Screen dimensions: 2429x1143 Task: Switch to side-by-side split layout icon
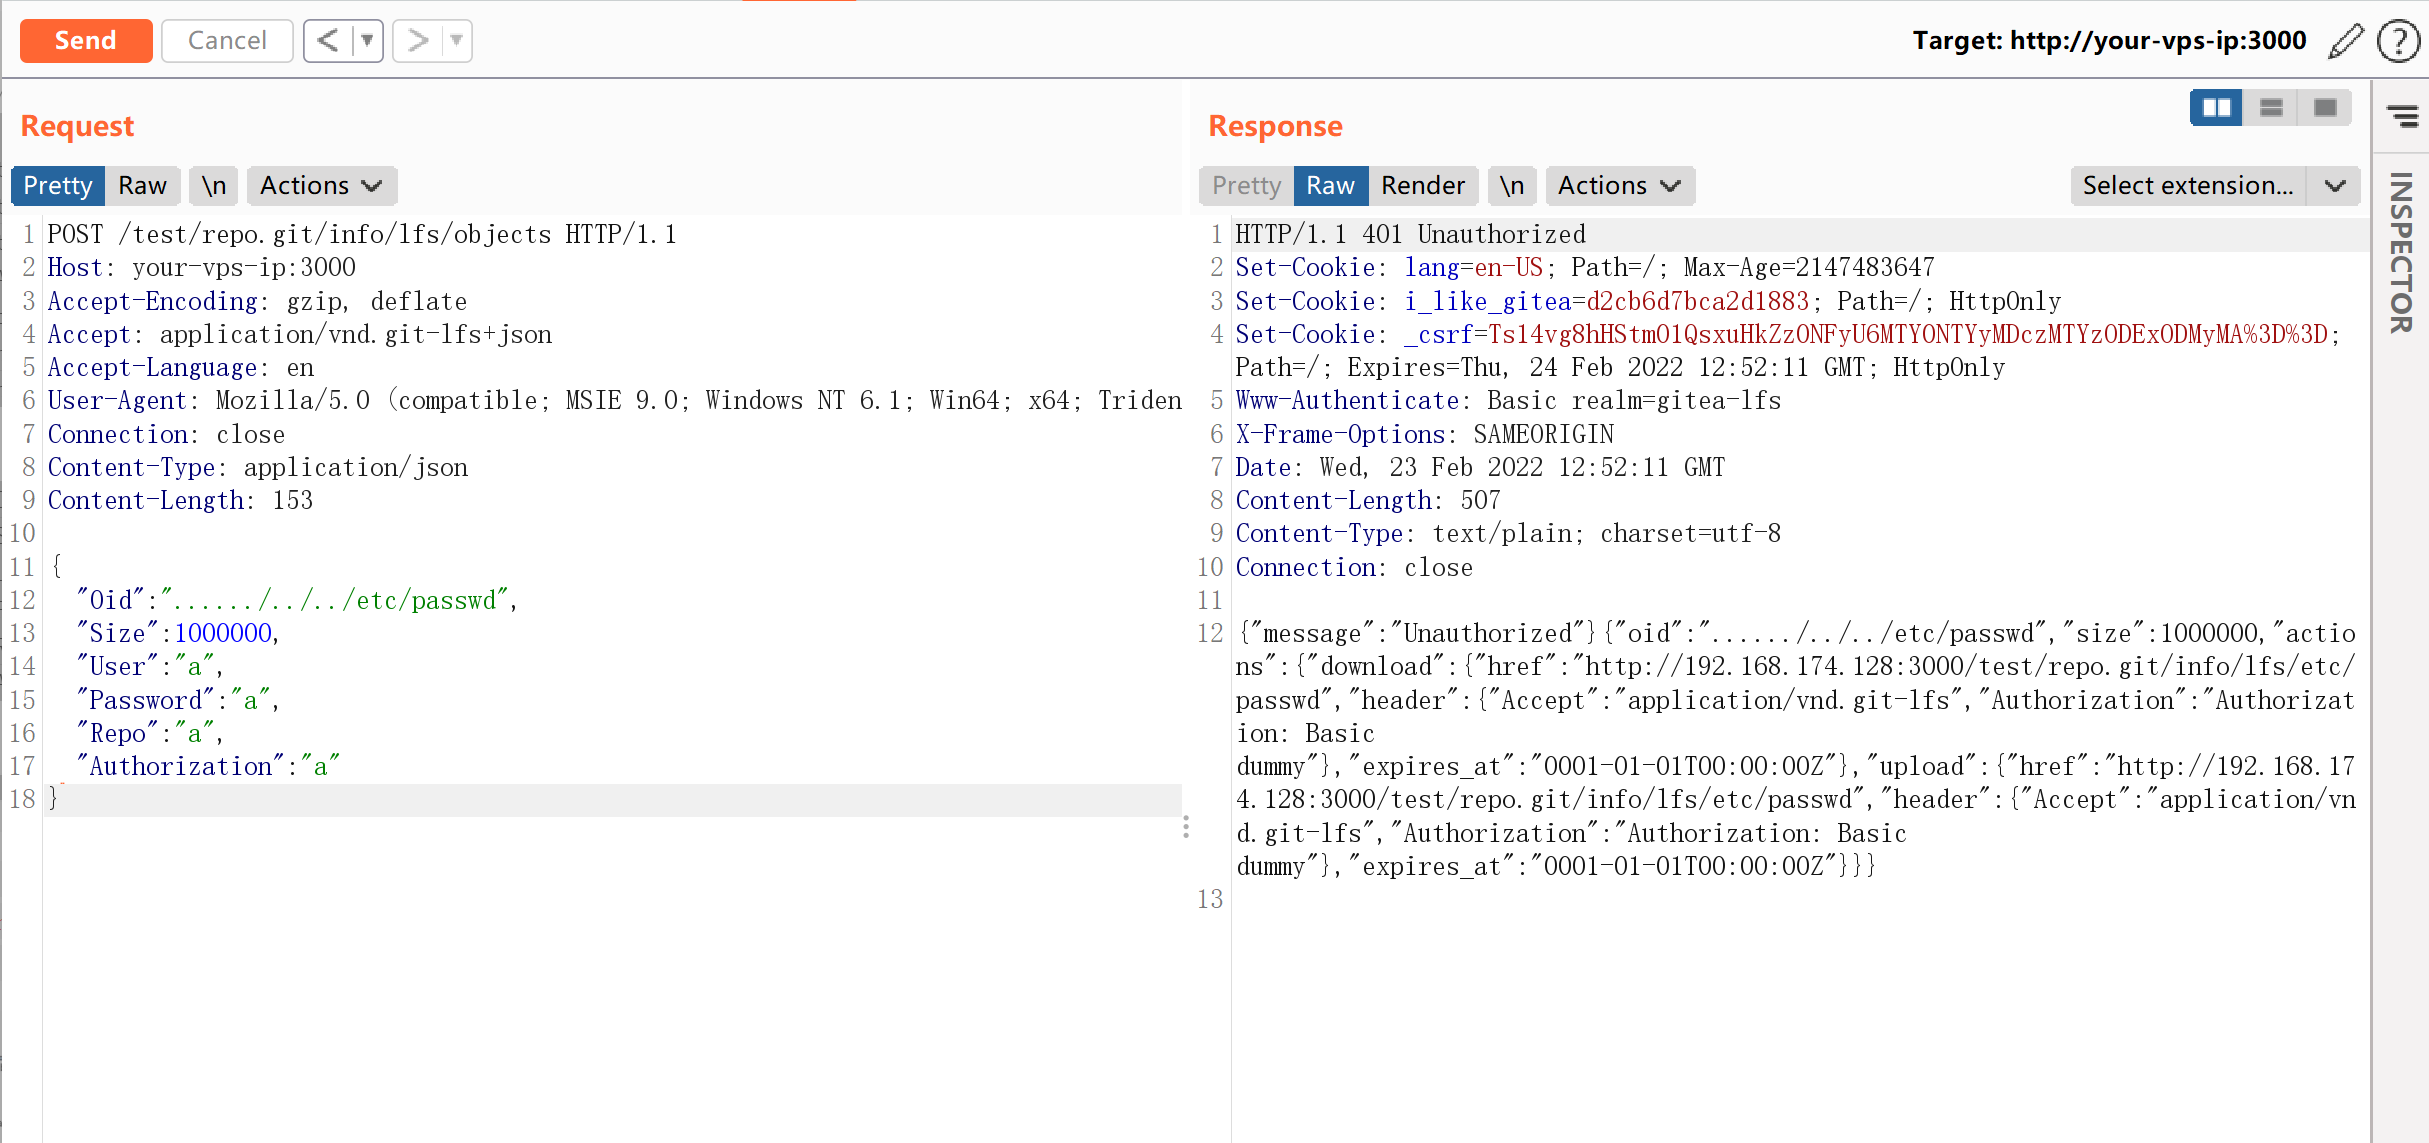point(2216,107)
